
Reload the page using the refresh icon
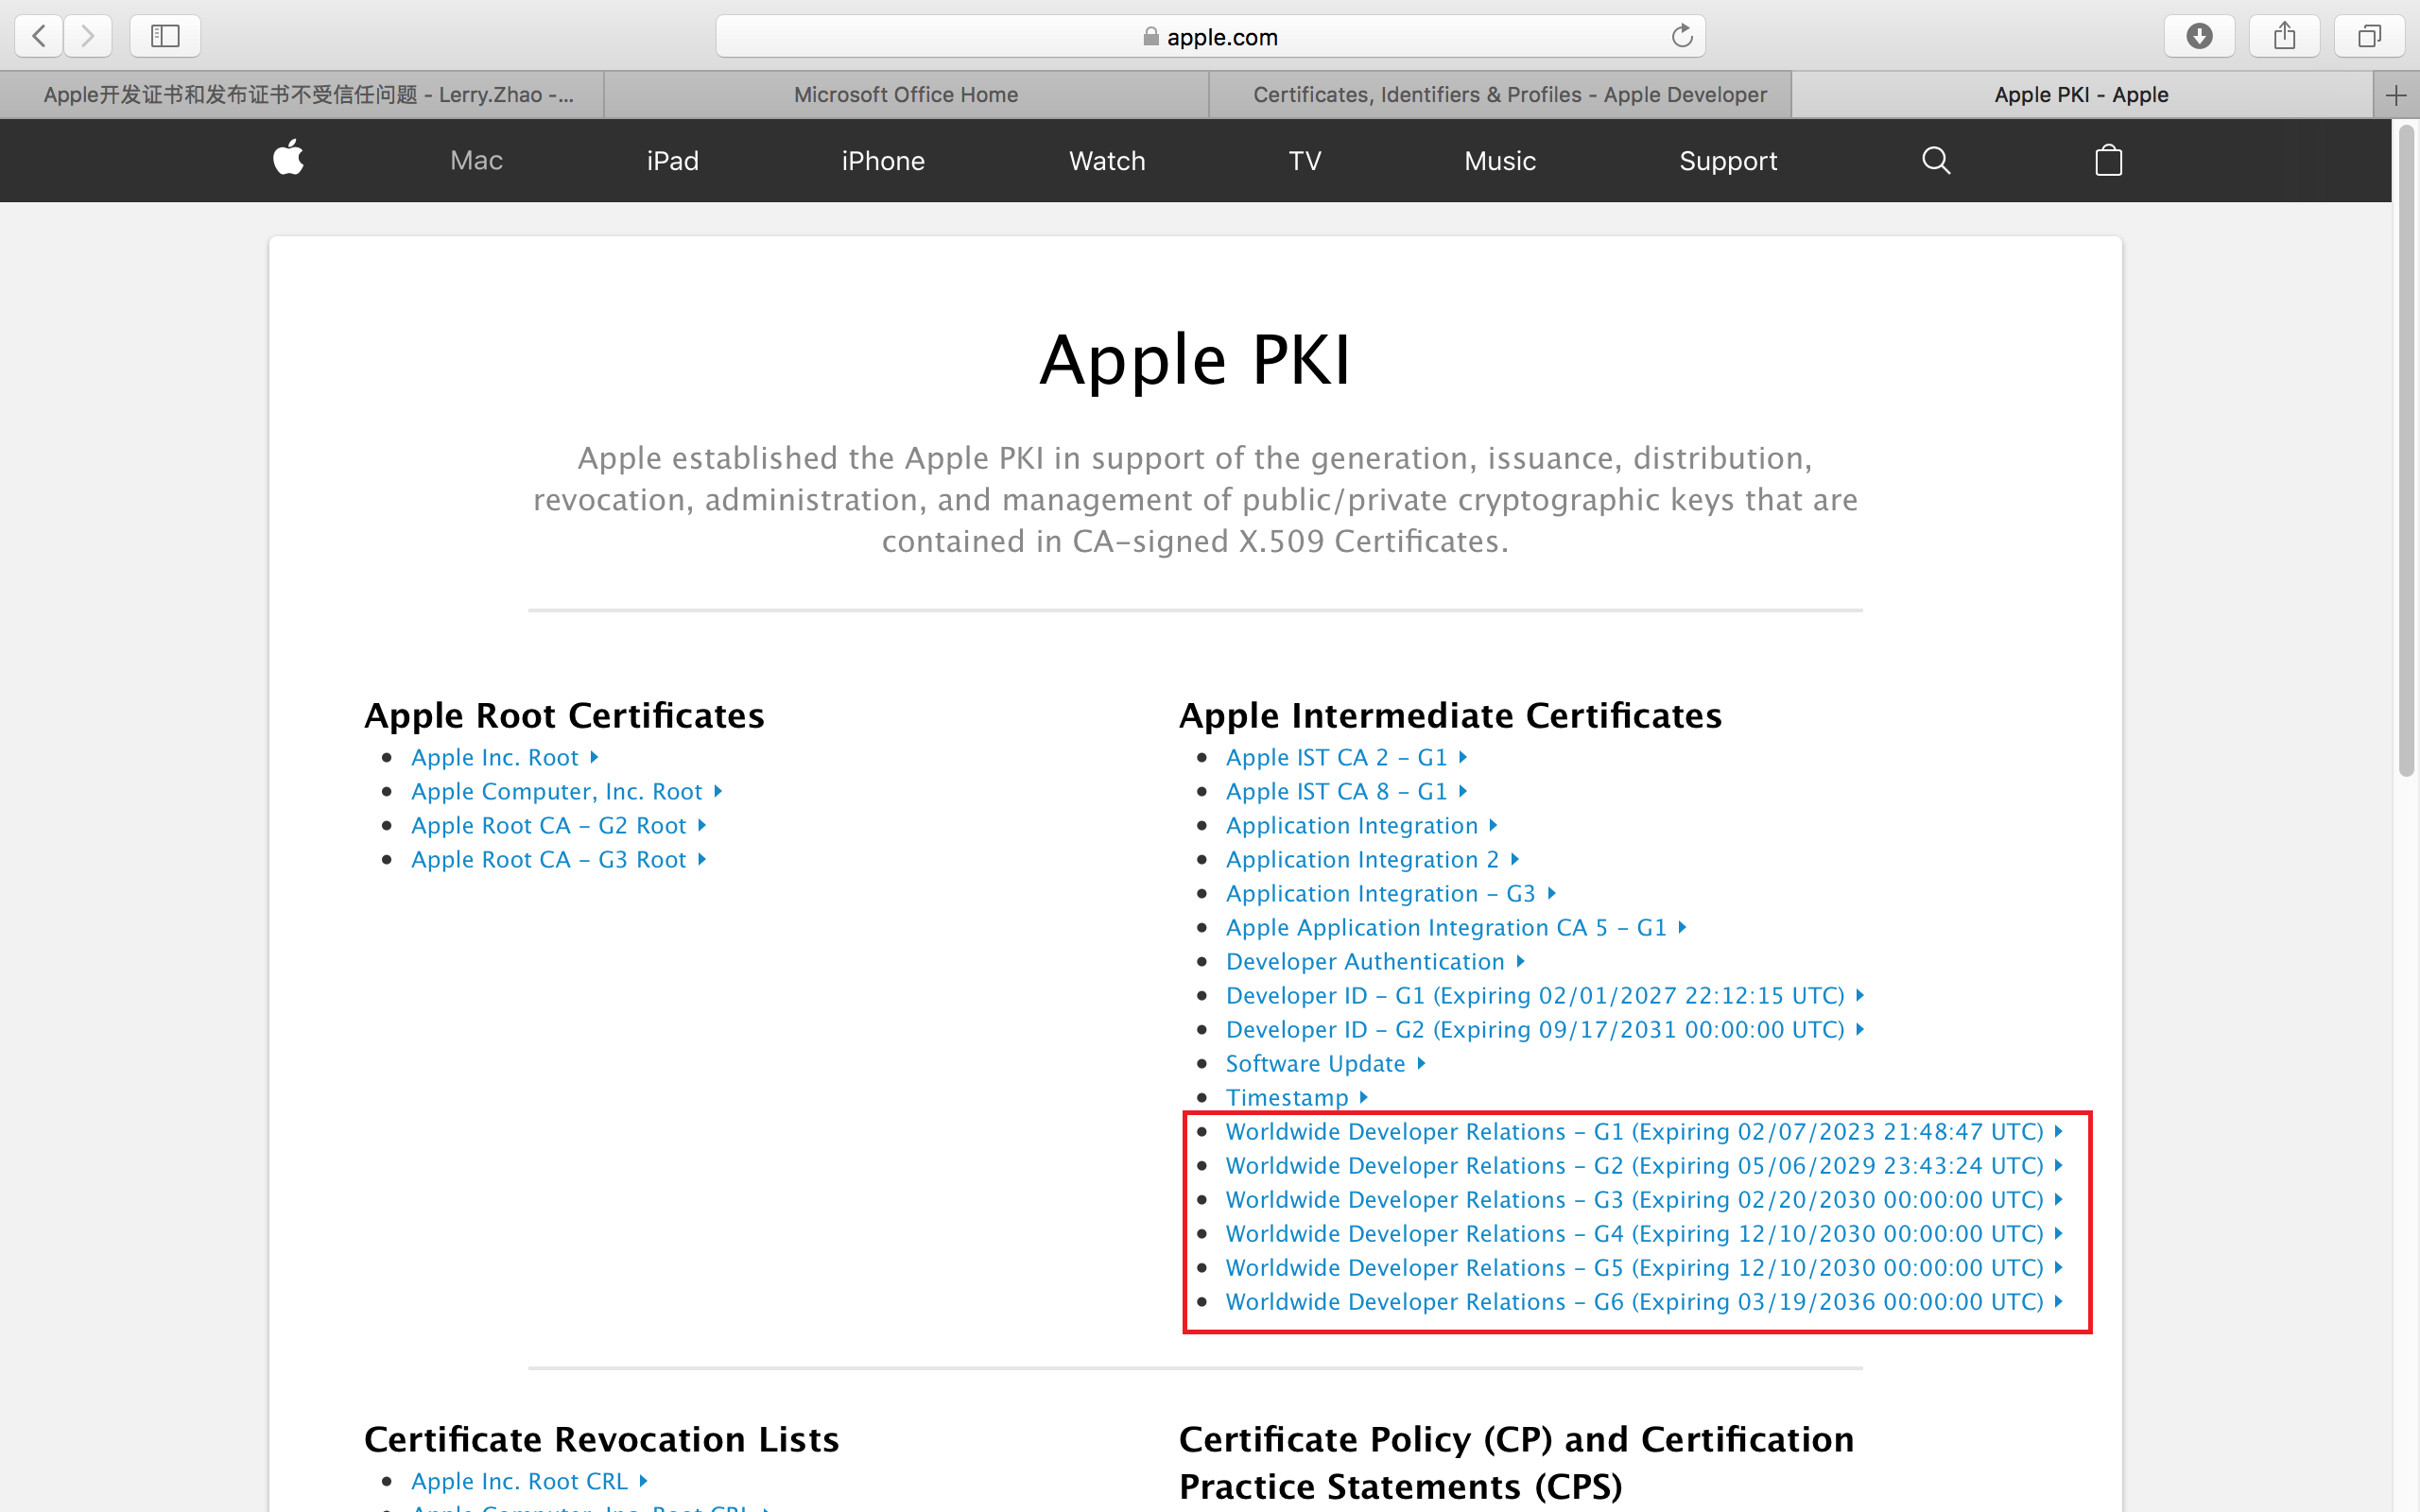tap(1682, 36)
